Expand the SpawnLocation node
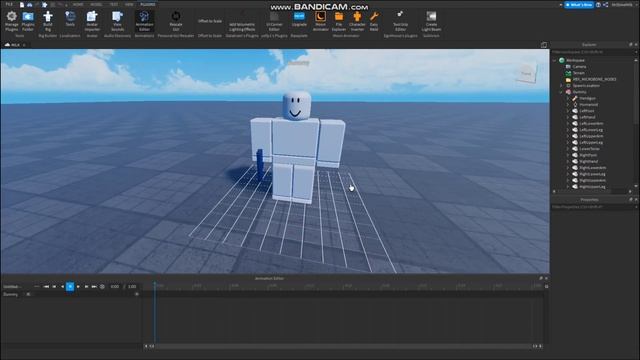This screenshot has height=360, width=640. click(561, 86)
